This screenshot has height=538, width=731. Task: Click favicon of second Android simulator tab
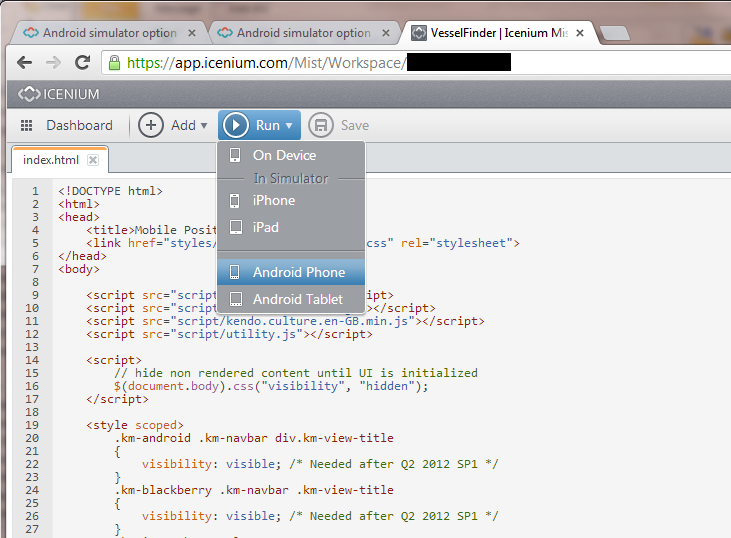coord(225,33)
